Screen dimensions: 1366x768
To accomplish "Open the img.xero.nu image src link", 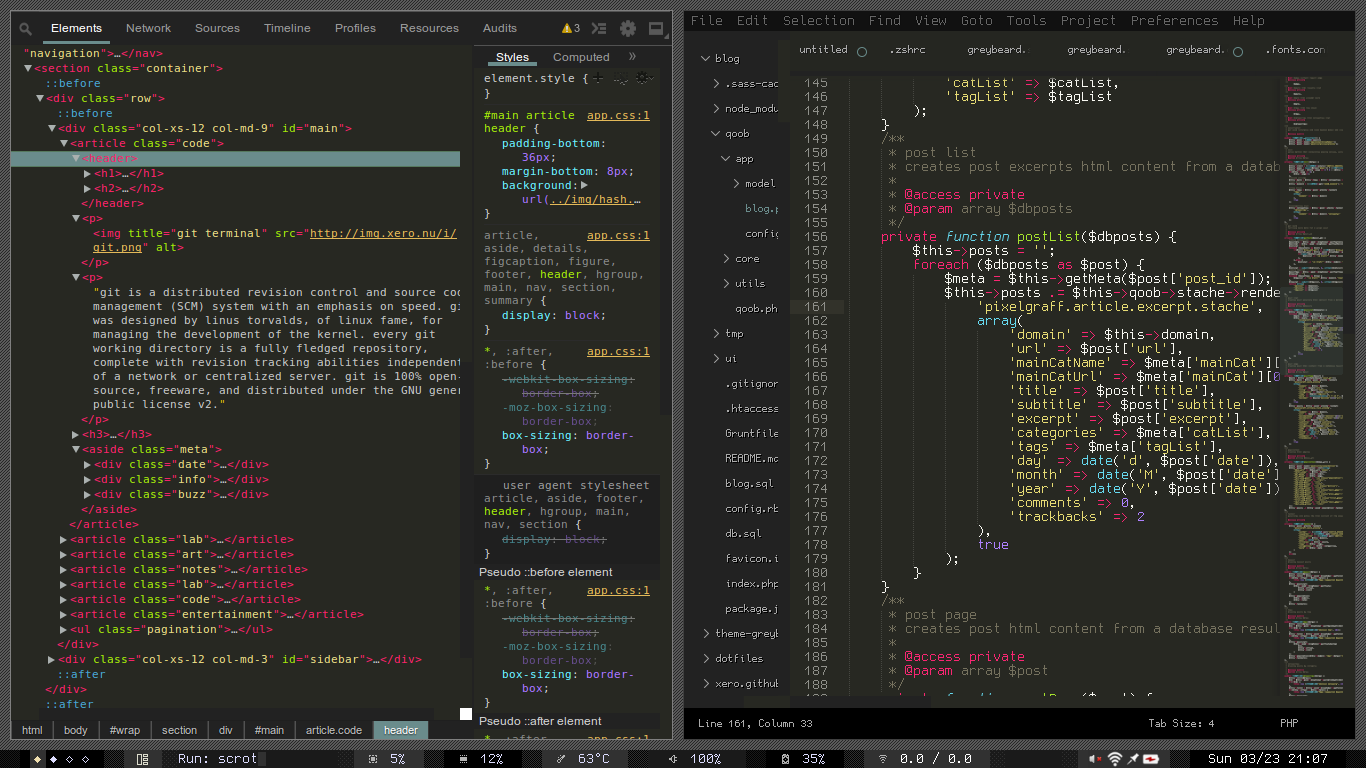I will coord(383,234).
